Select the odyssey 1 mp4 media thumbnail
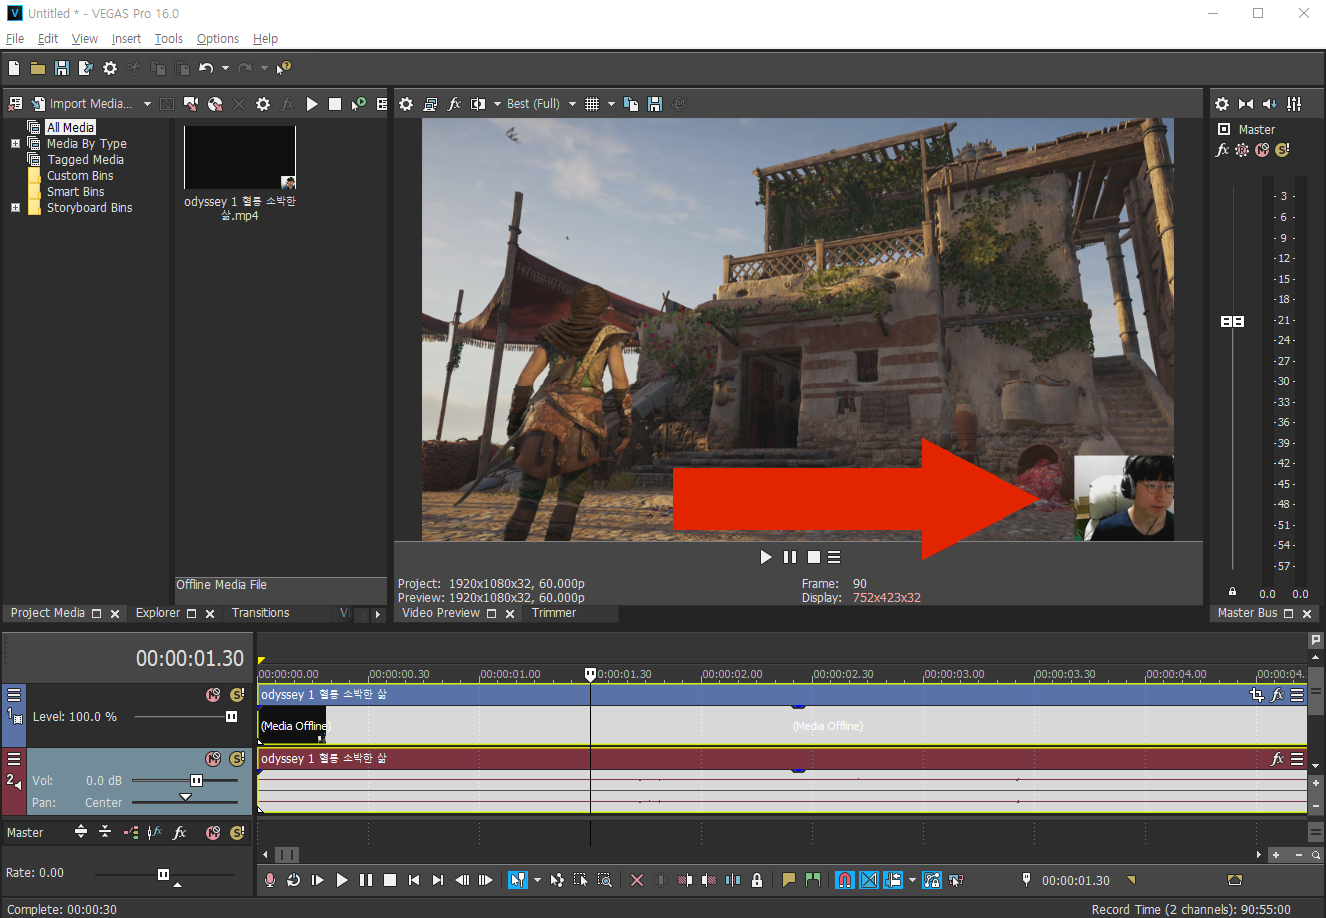The width and height of the screenshot is (1326, 918). (240, 157)
